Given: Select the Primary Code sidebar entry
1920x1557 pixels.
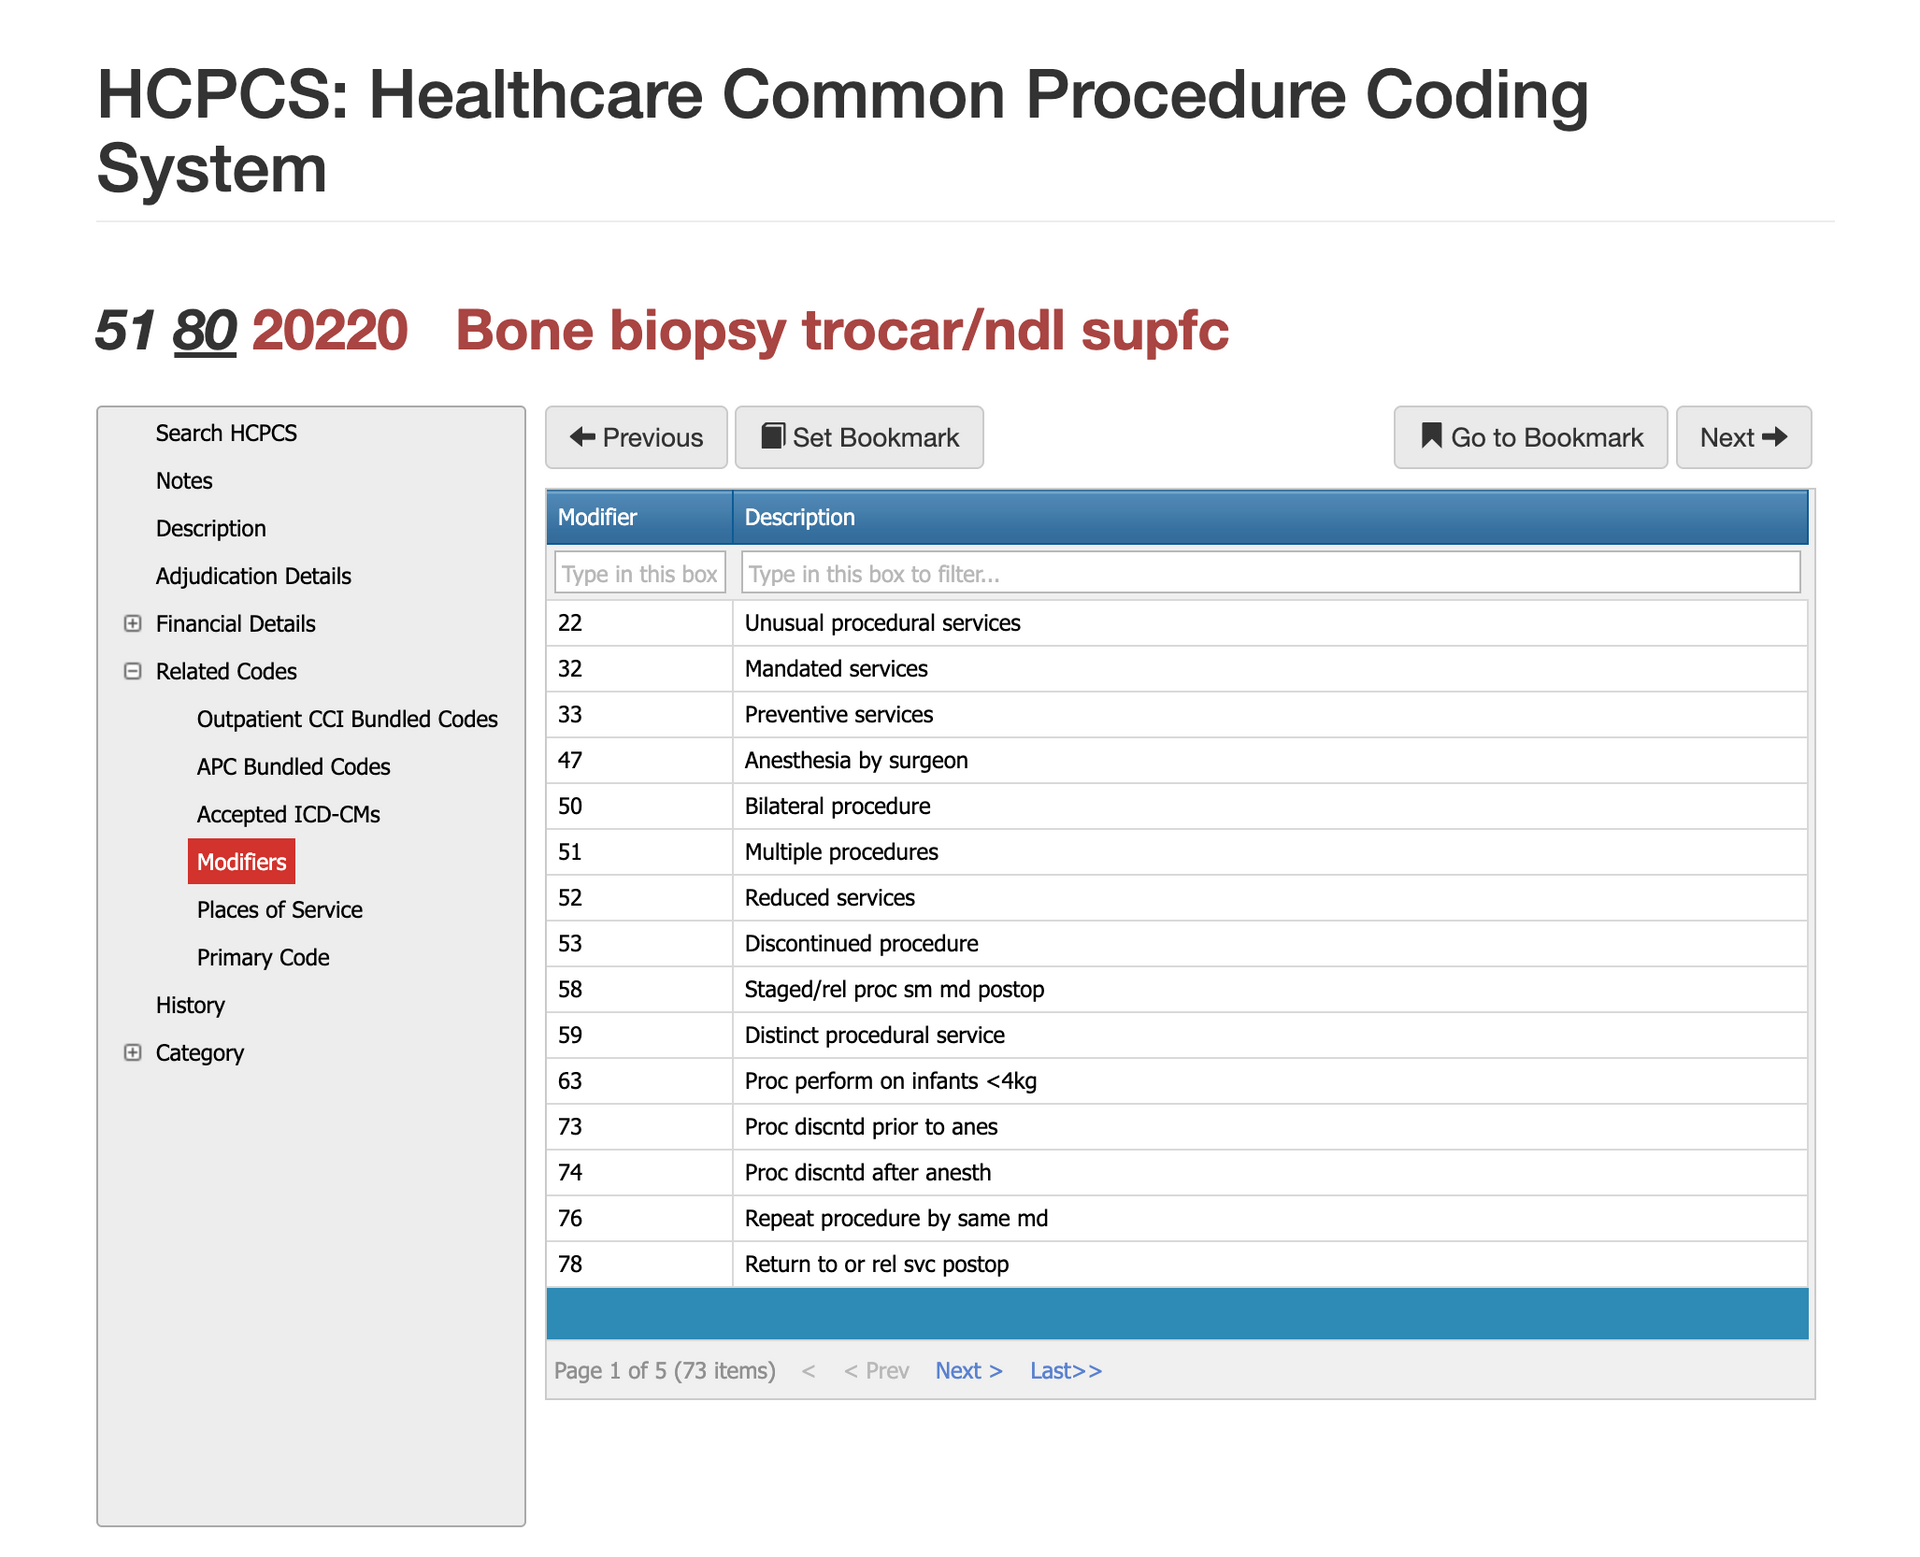Looking at the screenshot, I should [x=262, y=957].
